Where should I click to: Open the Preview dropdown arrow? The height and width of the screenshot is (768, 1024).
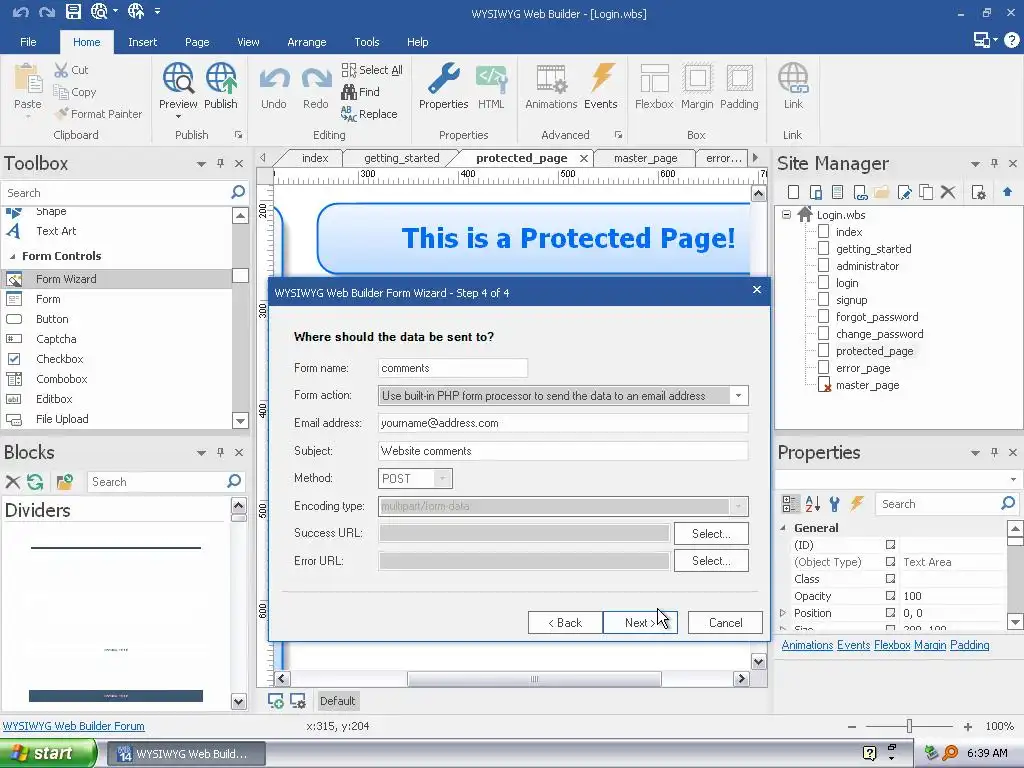point(178,117)
